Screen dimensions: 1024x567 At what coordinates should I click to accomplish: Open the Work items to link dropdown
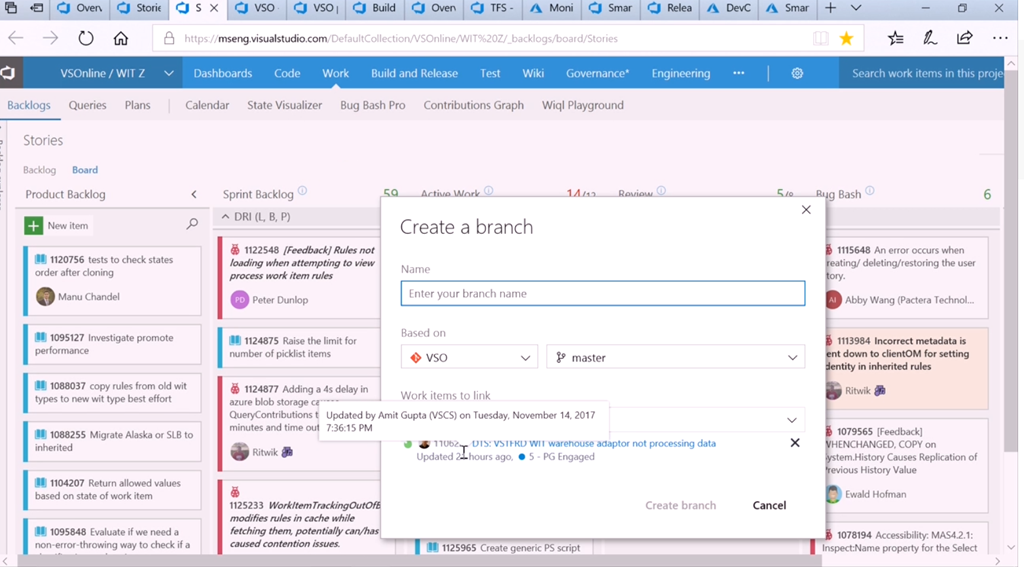click(792, 420)
